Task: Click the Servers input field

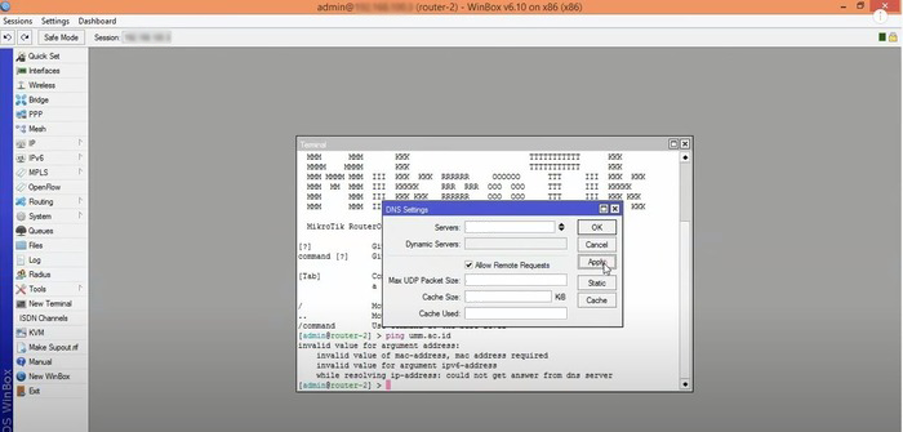Action: point(510,227)
